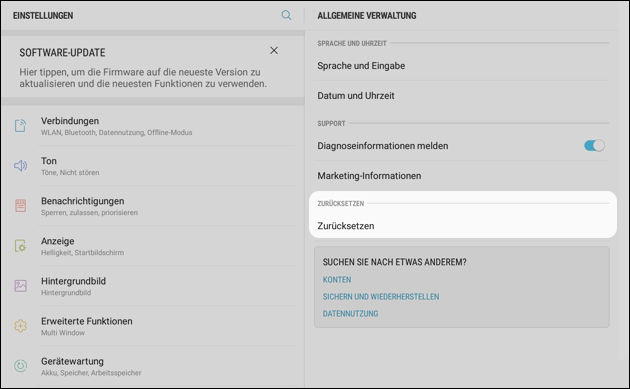
Task: Tap the 'Suchen Sie nach etwas anderem?' heading
Action: pyautogui.click(x=395, y=262)
